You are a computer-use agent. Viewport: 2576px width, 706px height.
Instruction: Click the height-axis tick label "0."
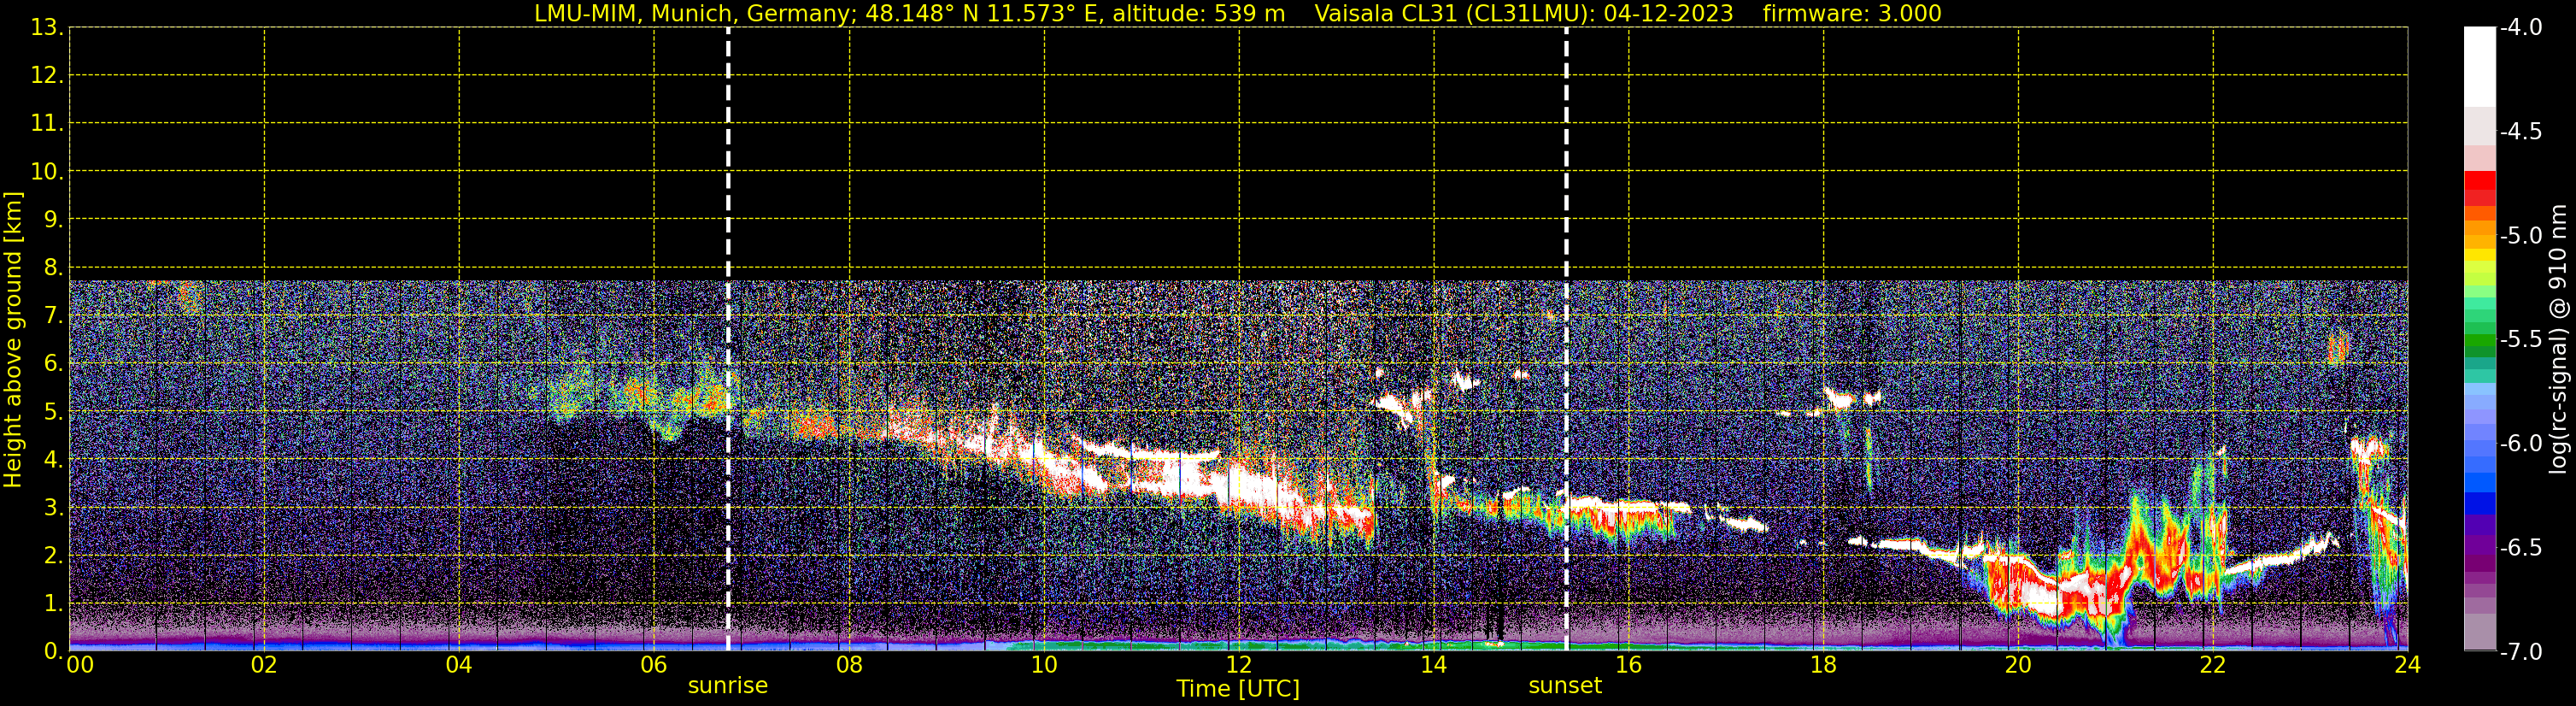[54, 651]
